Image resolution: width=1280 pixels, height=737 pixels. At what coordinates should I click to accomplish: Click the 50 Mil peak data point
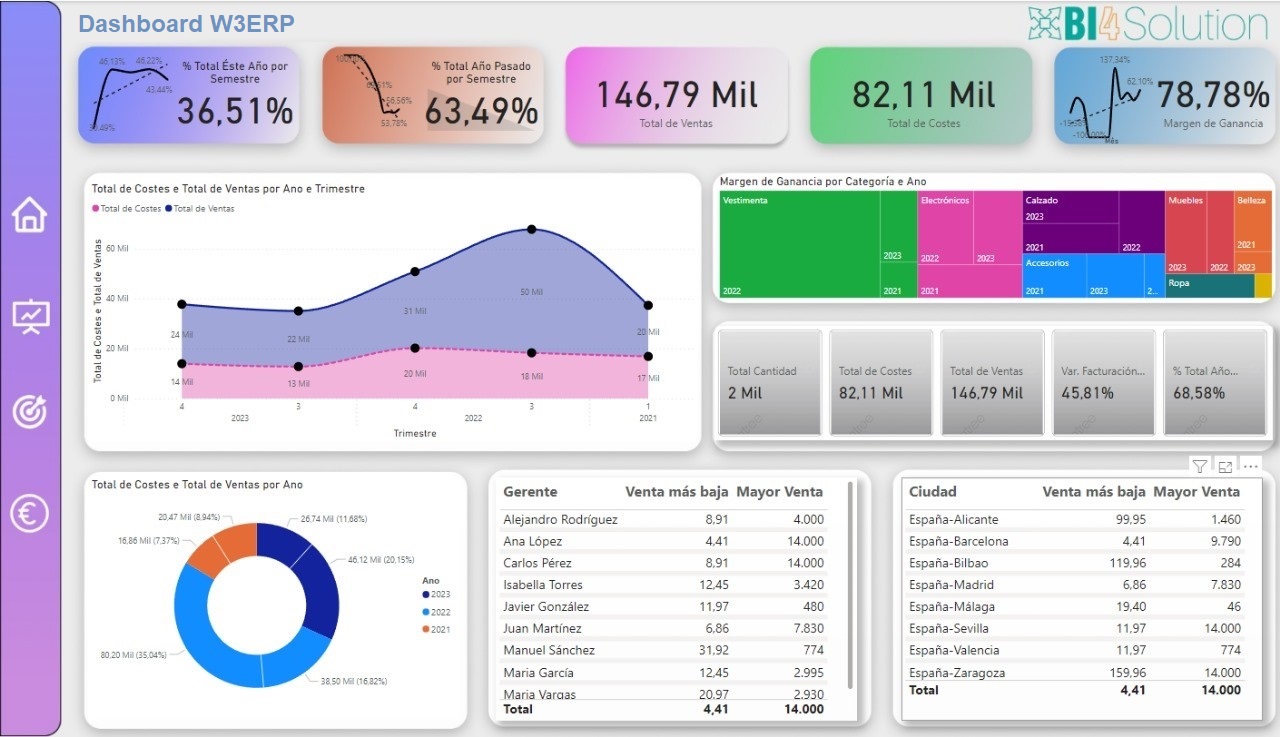pos(532,230)
